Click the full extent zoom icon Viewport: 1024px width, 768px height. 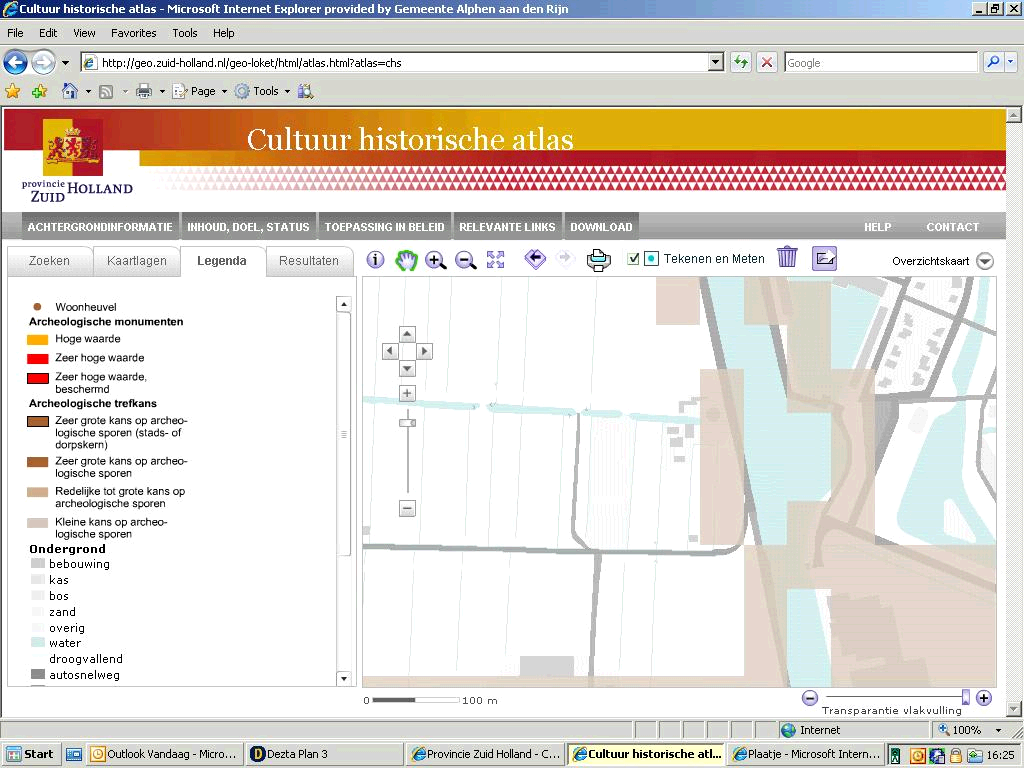[496, 260]
